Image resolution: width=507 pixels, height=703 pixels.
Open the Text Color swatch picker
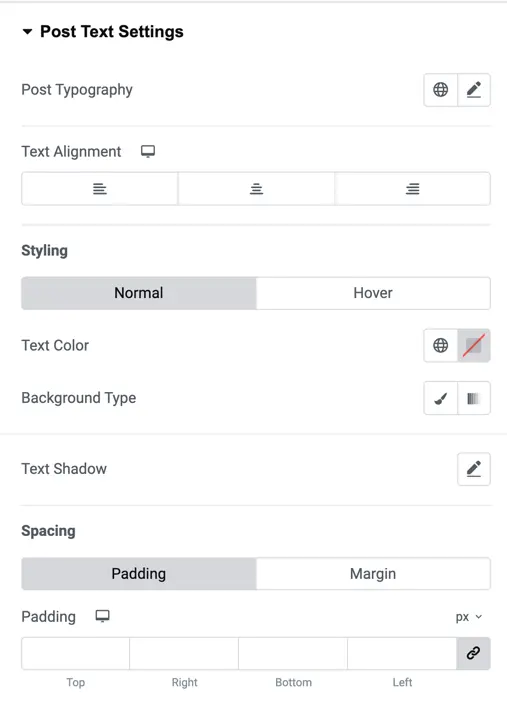[474, 345]
